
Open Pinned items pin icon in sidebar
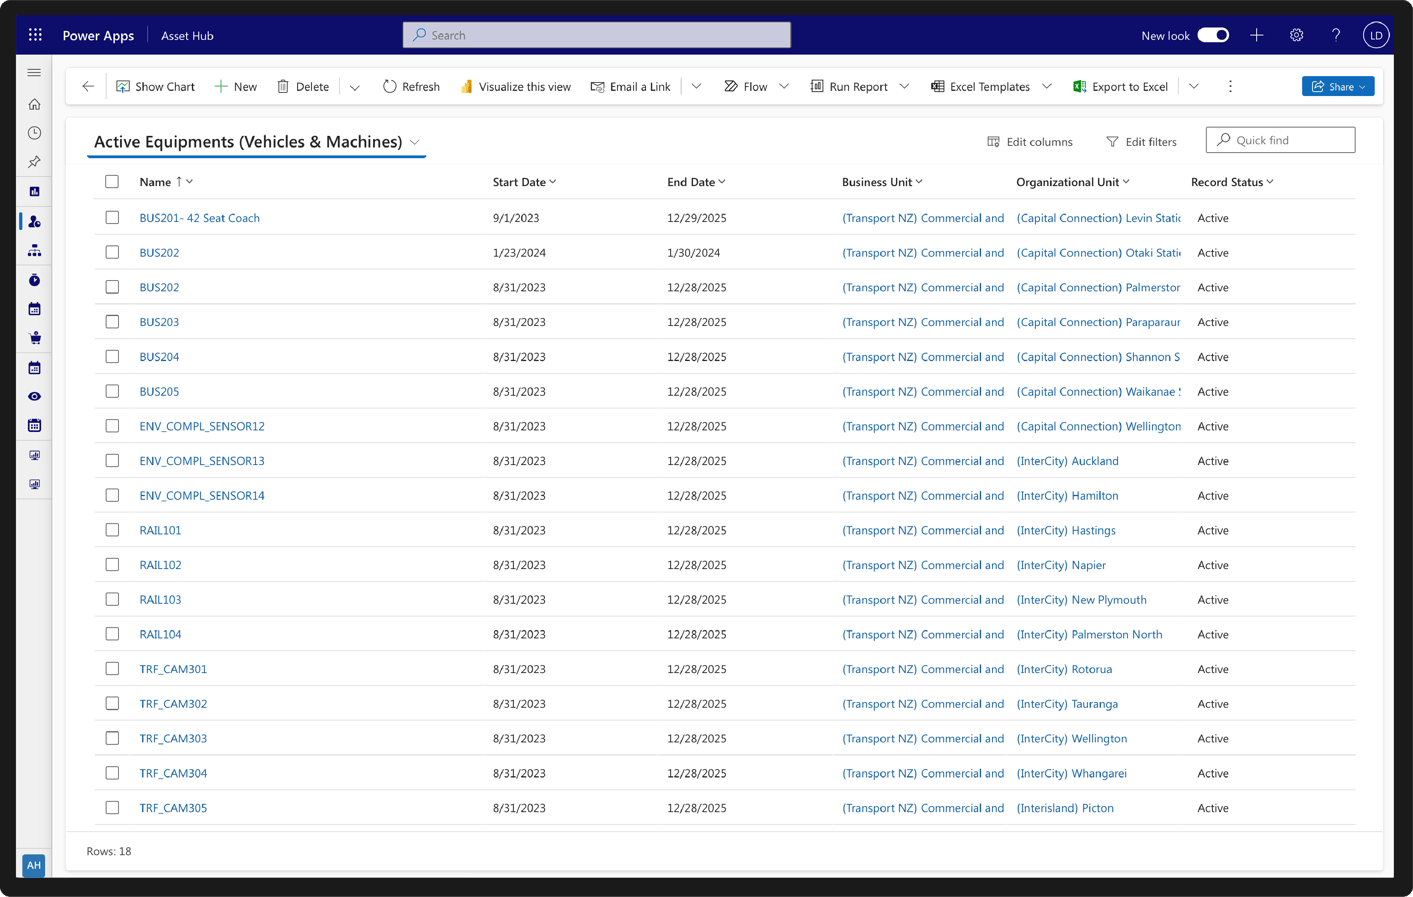[34, 162]
